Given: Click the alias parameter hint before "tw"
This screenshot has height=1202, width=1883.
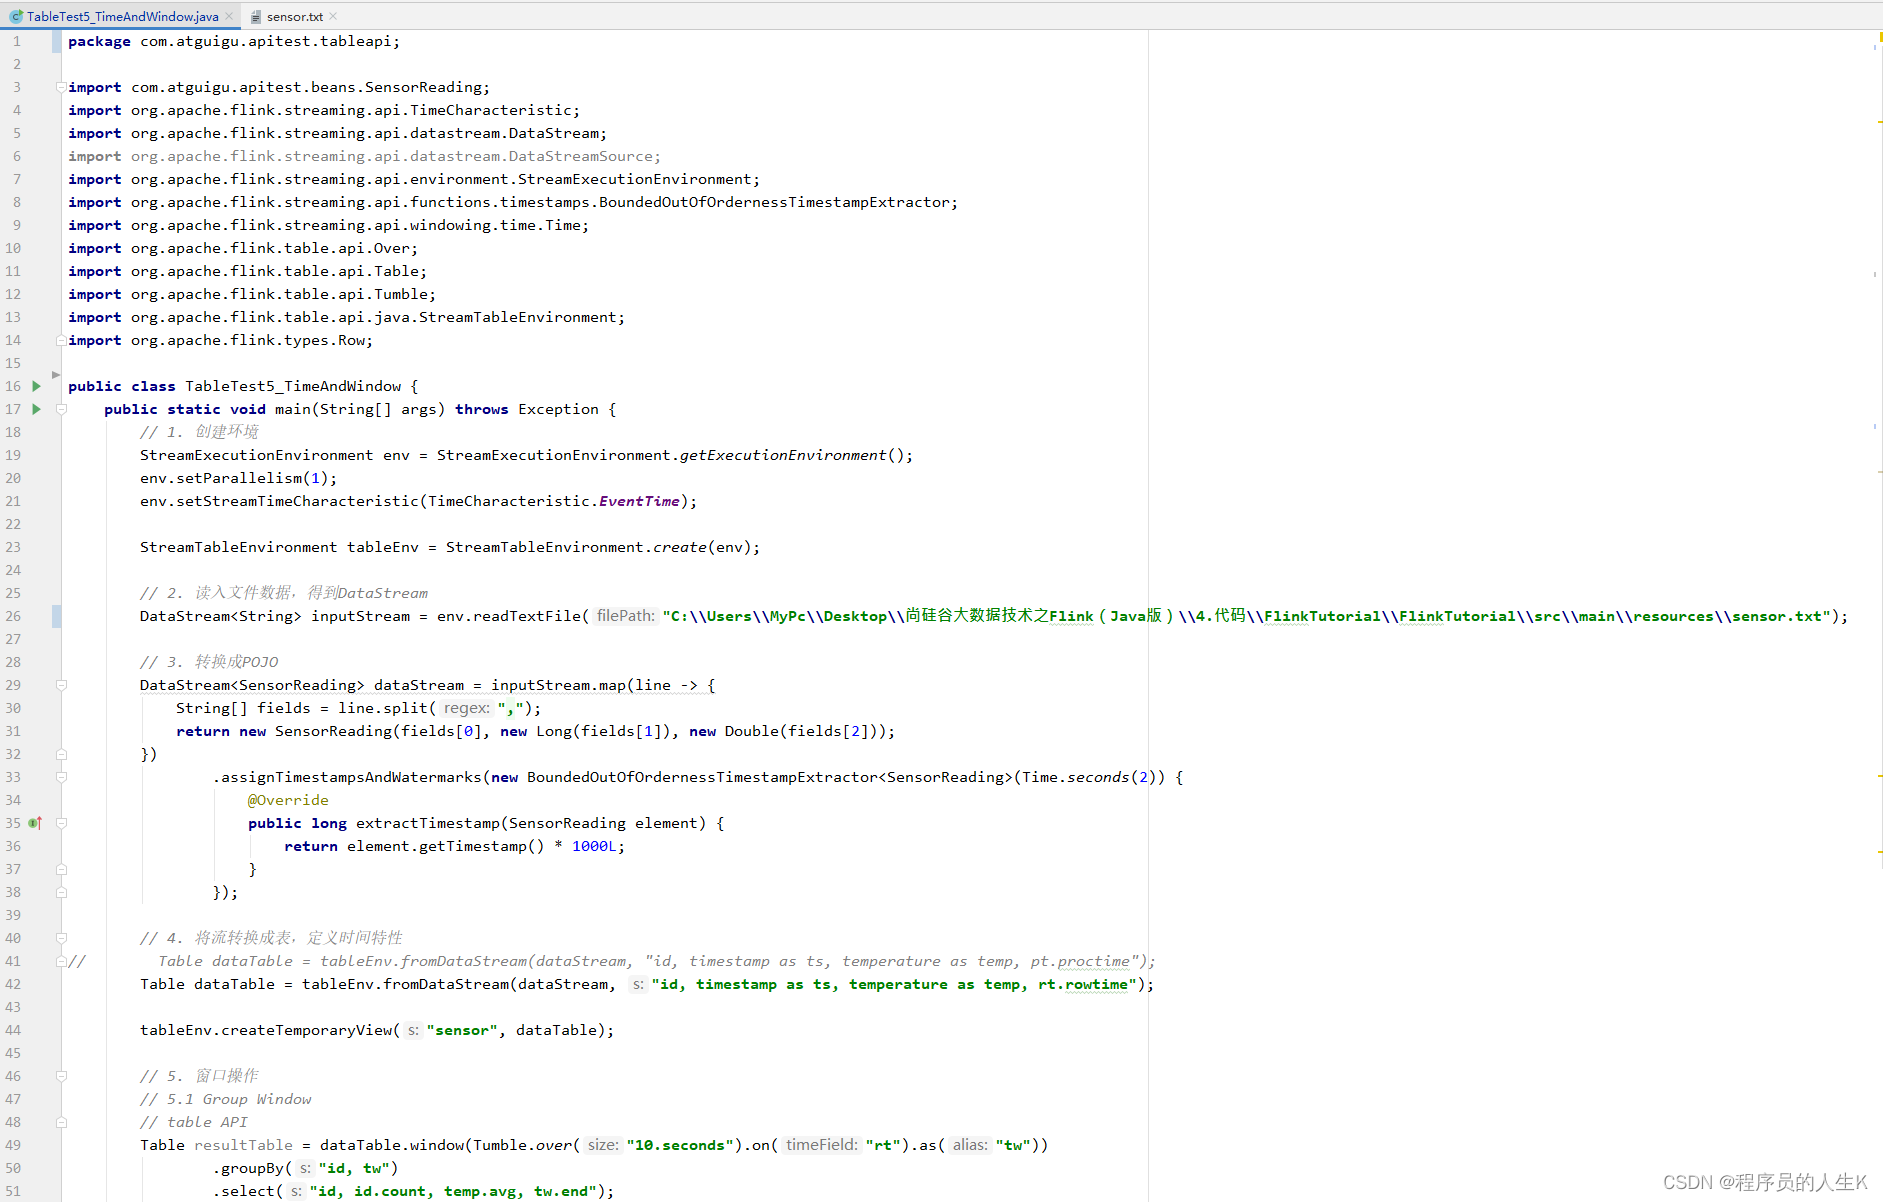Looking at the screenshot, I should point(970,1145).
